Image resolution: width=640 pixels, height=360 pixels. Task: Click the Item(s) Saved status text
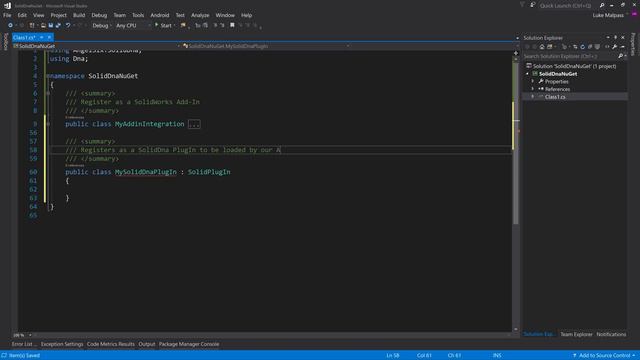[x=24, y=356]
